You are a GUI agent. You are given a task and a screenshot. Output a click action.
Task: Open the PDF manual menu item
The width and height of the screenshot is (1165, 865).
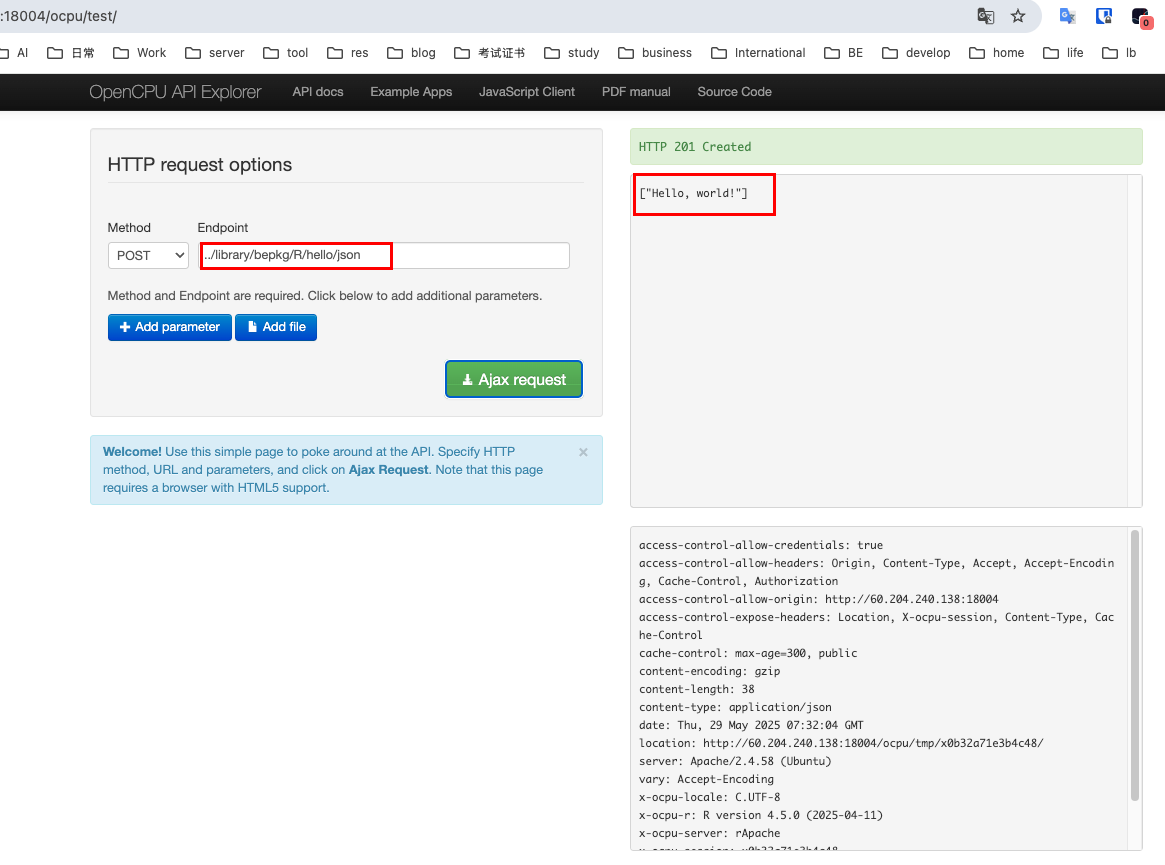click(636, 92)
